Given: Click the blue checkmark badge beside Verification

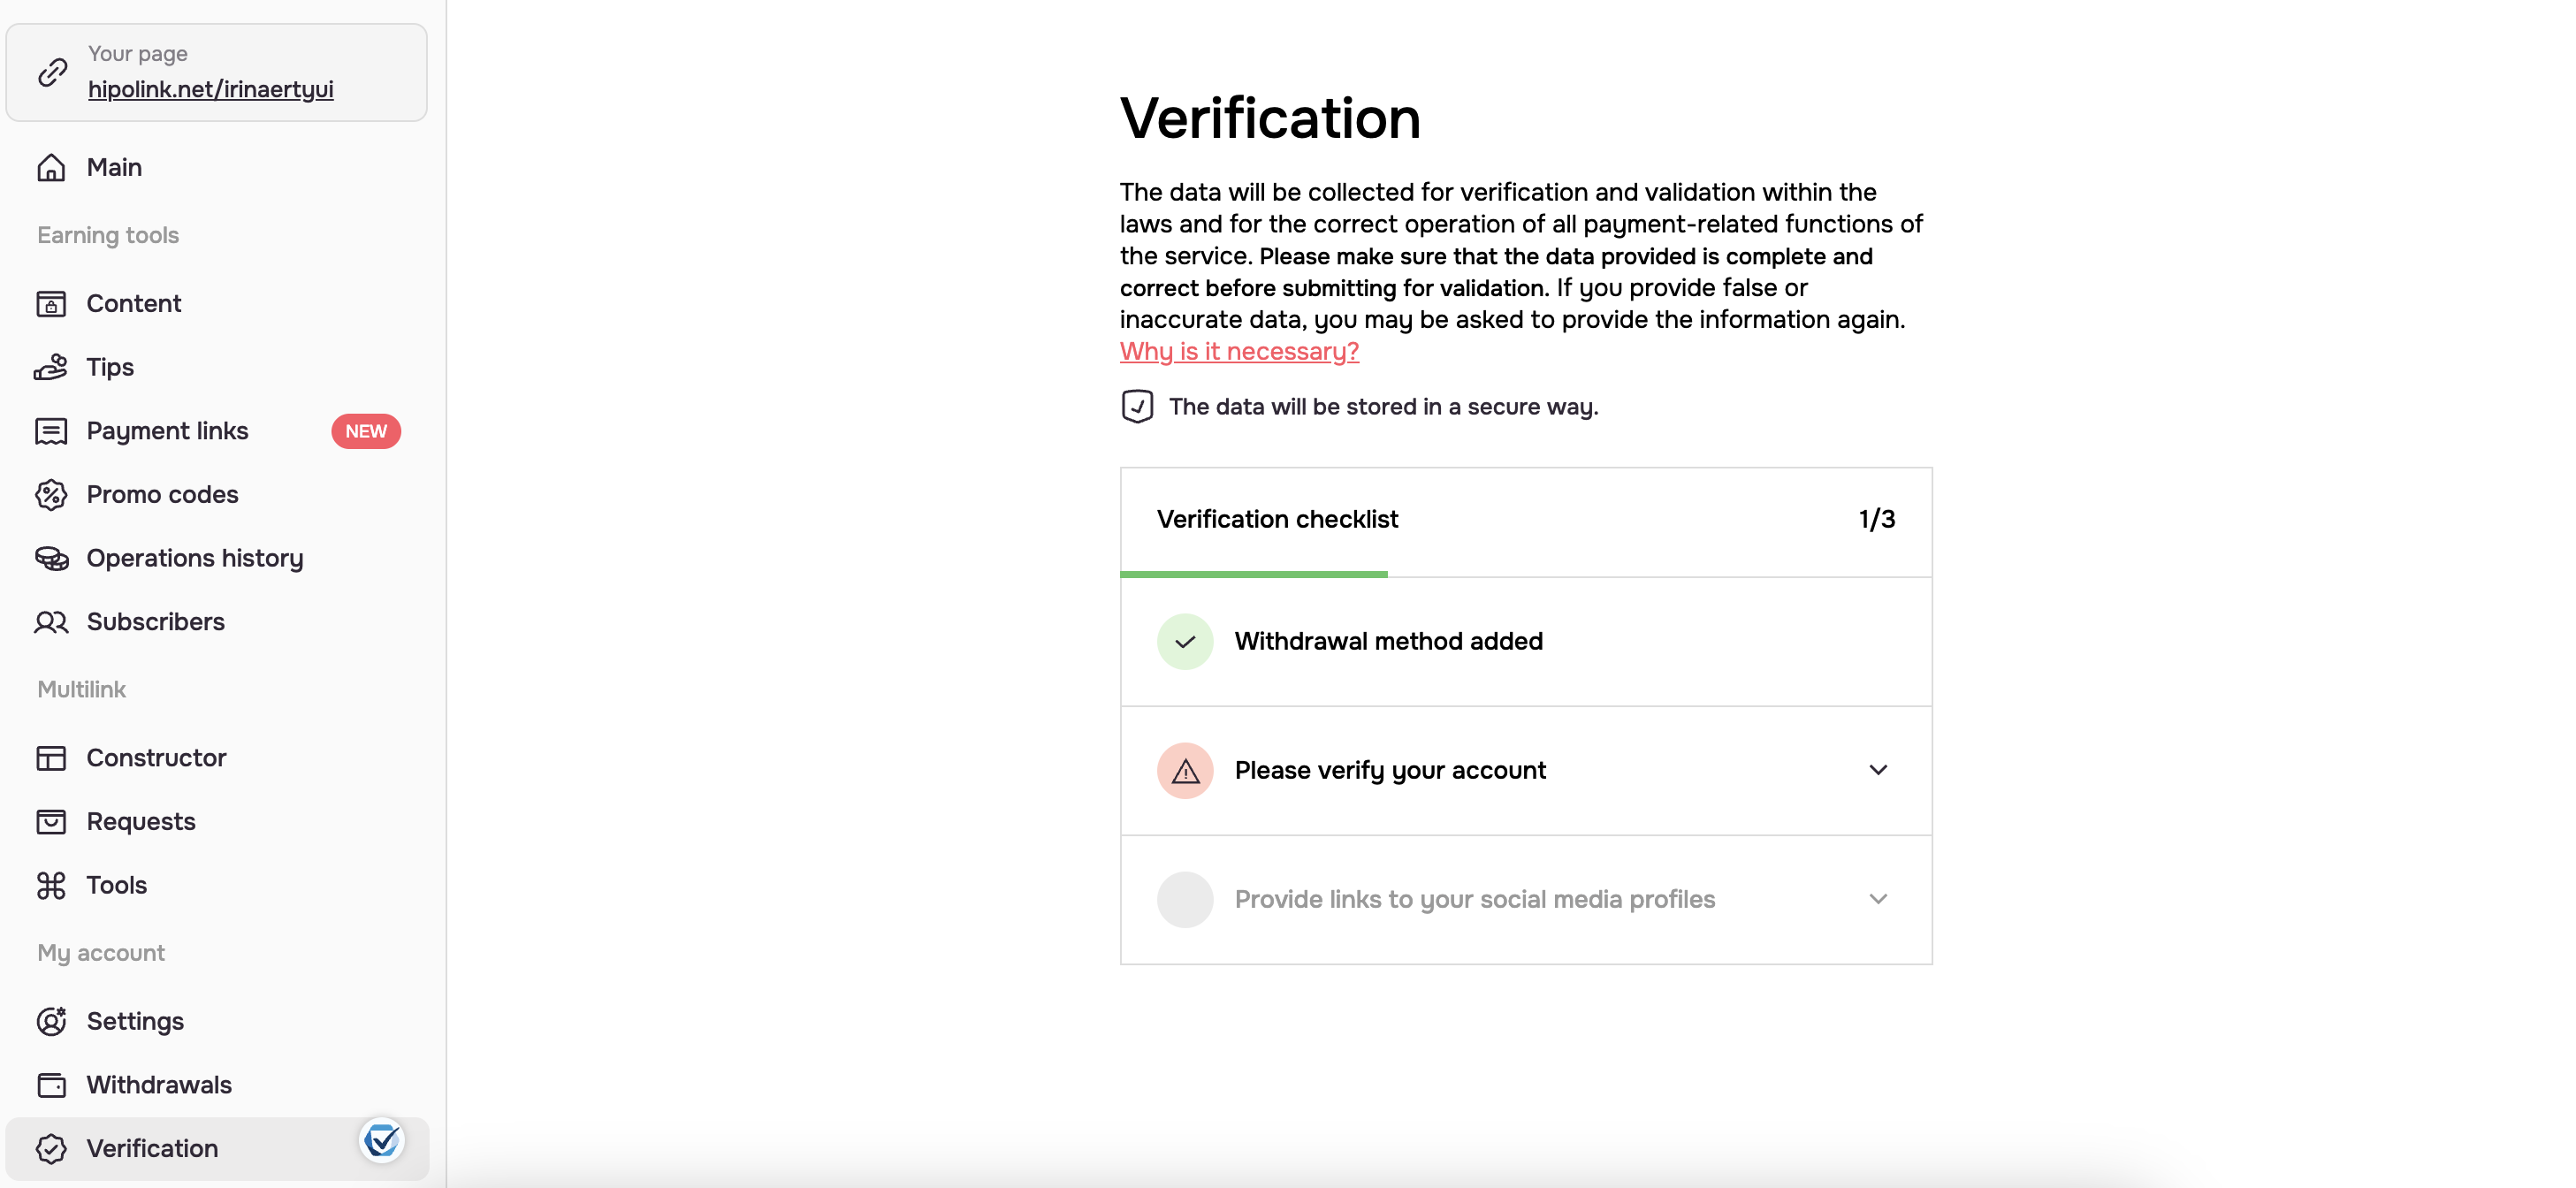Looking at the screenshot, I should click(381, 1139).
